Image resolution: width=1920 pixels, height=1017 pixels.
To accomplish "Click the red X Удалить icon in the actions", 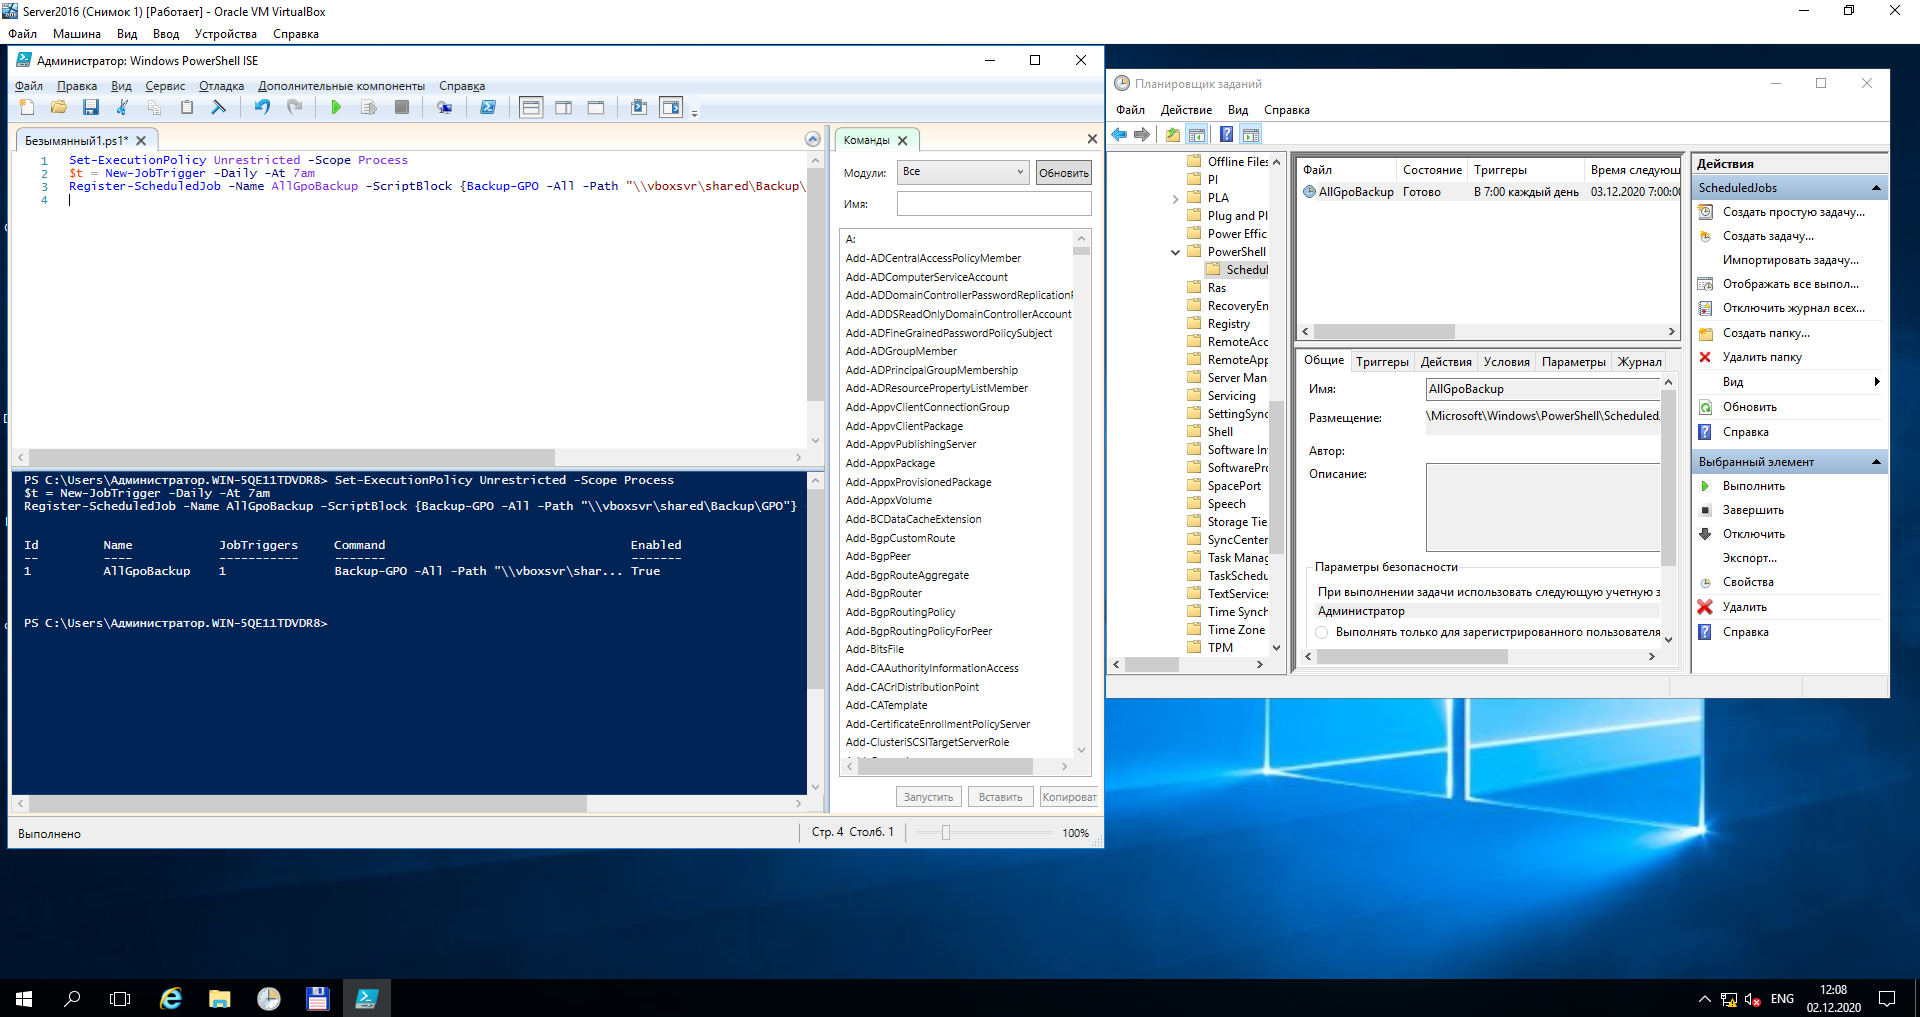I will tap(1705, 607).
